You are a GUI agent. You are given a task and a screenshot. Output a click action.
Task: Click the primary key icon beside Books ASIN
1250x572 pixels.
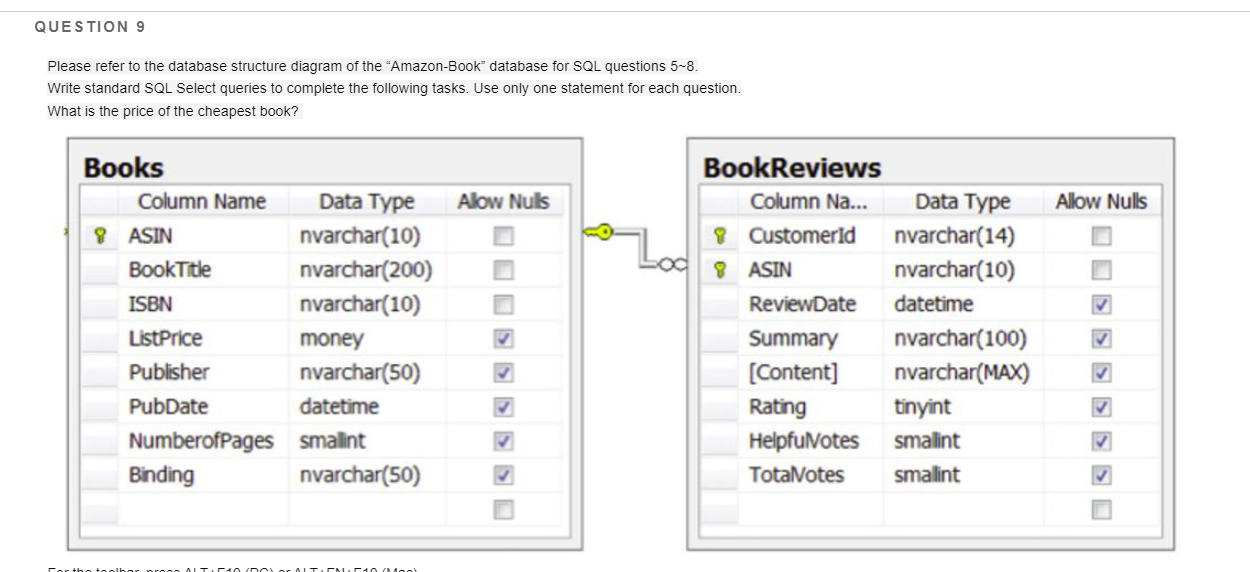pos(99,237)
